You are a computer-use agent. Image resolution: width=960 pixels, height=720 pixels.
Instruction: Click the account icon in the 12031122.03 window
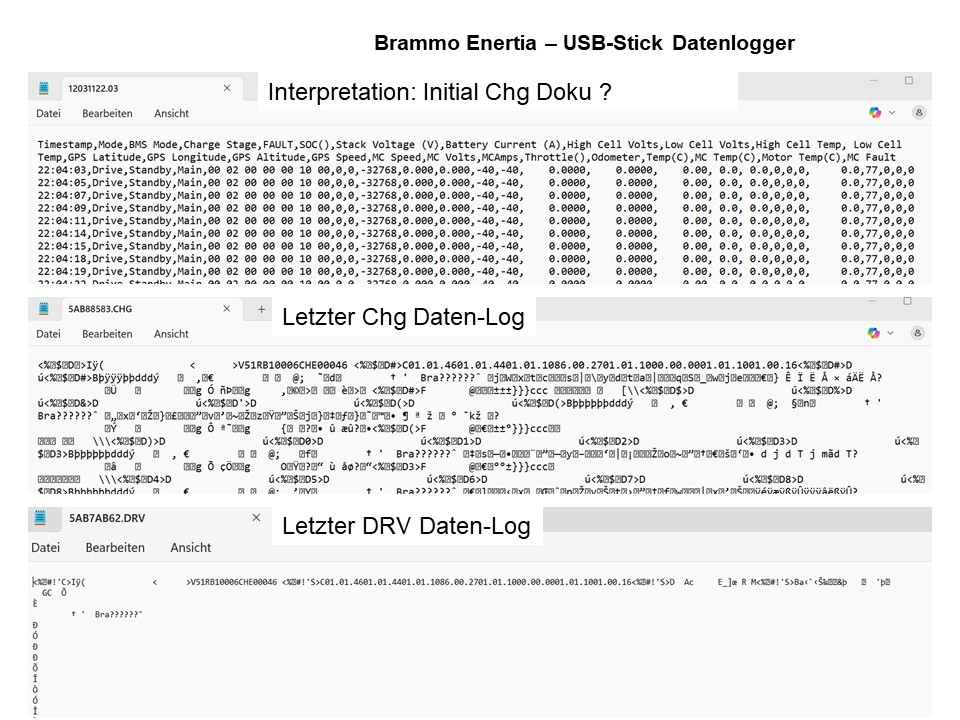click(918, 112)
